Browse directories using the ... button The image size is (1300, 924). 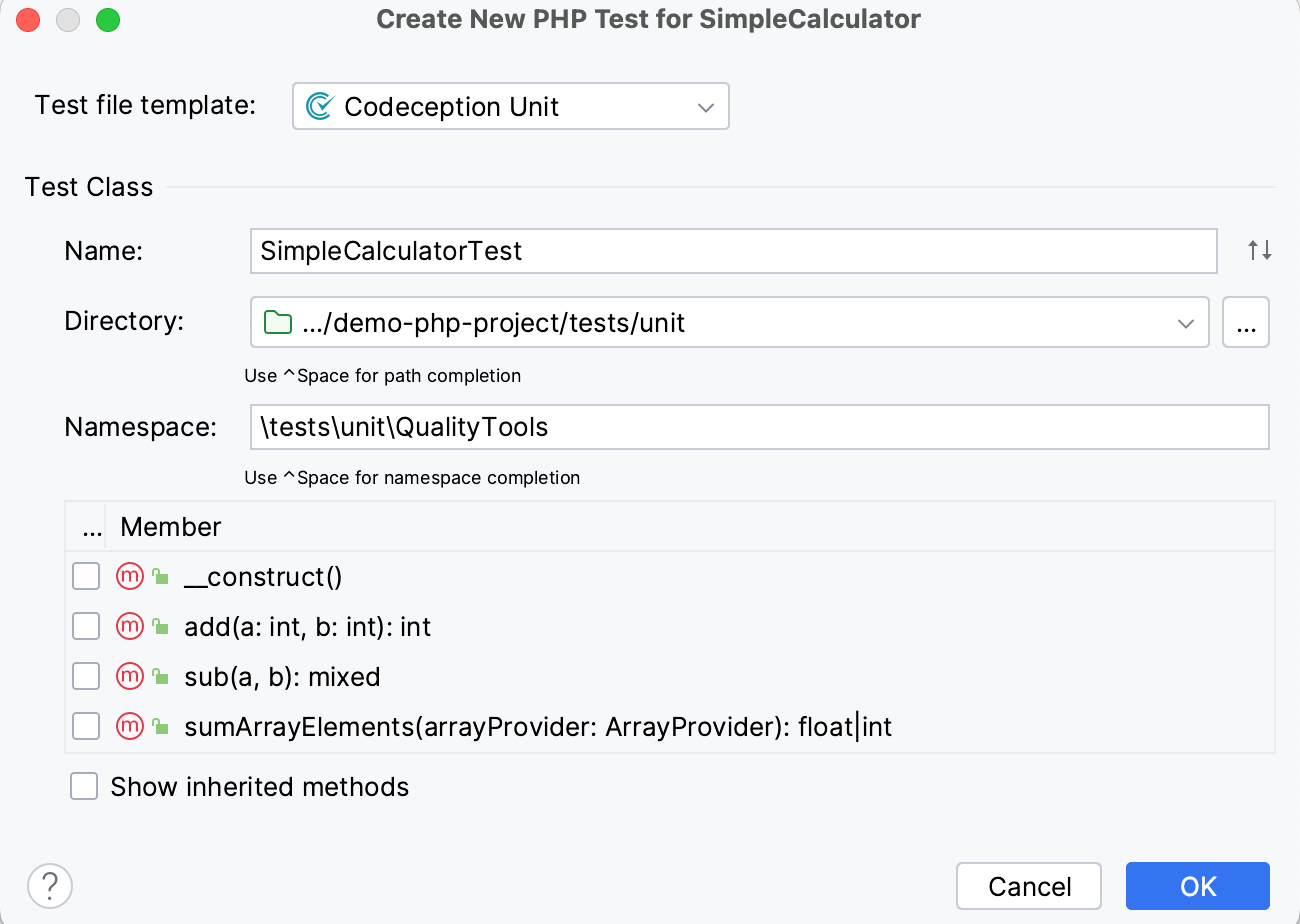click(1246, 322)
